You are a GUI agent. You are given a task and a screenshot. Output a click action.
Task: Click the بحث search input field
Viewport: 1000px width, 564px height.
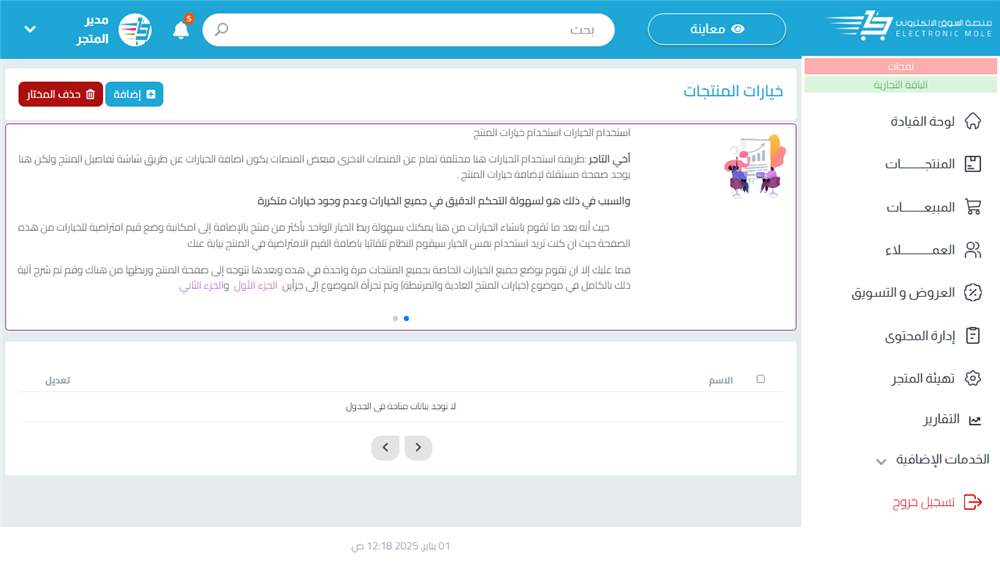[x=420, y=30]
